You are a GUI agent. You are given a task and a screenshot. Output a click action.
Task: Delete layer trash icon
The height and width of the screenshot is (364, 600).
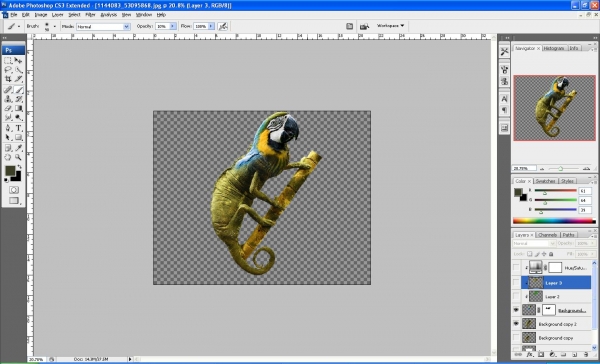pos(586,355)
